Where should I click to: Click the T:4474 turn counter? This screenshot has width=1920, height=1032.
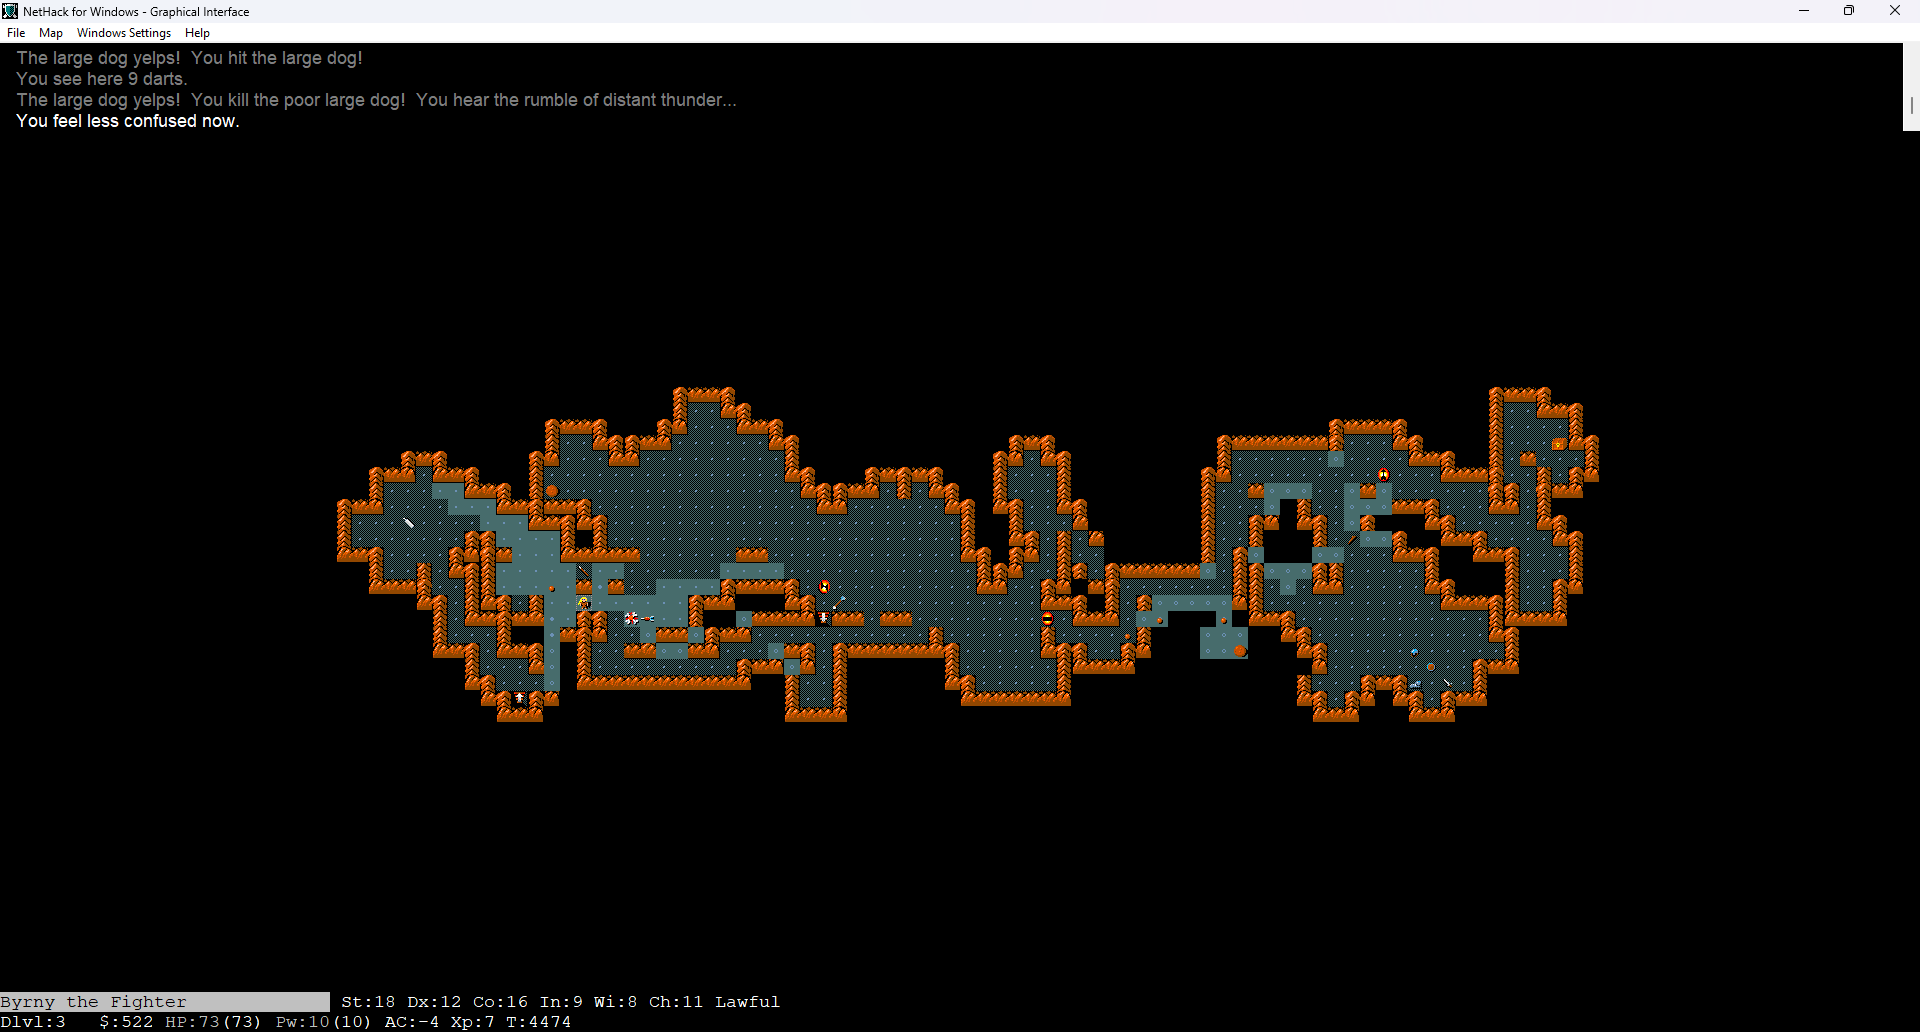539,1022
